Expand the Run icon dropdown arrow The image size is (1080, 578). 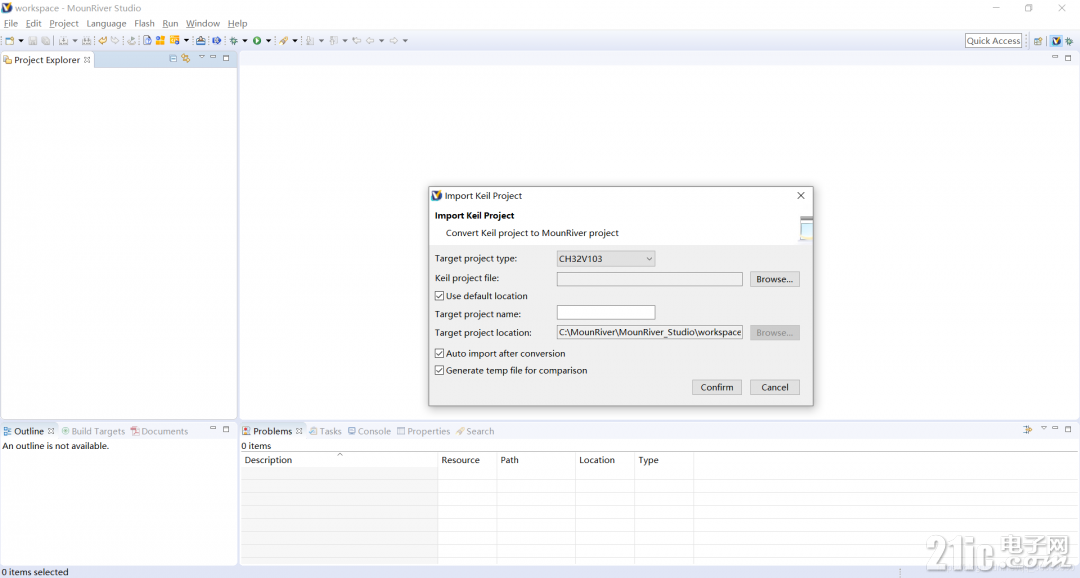(x=269, y=41)
